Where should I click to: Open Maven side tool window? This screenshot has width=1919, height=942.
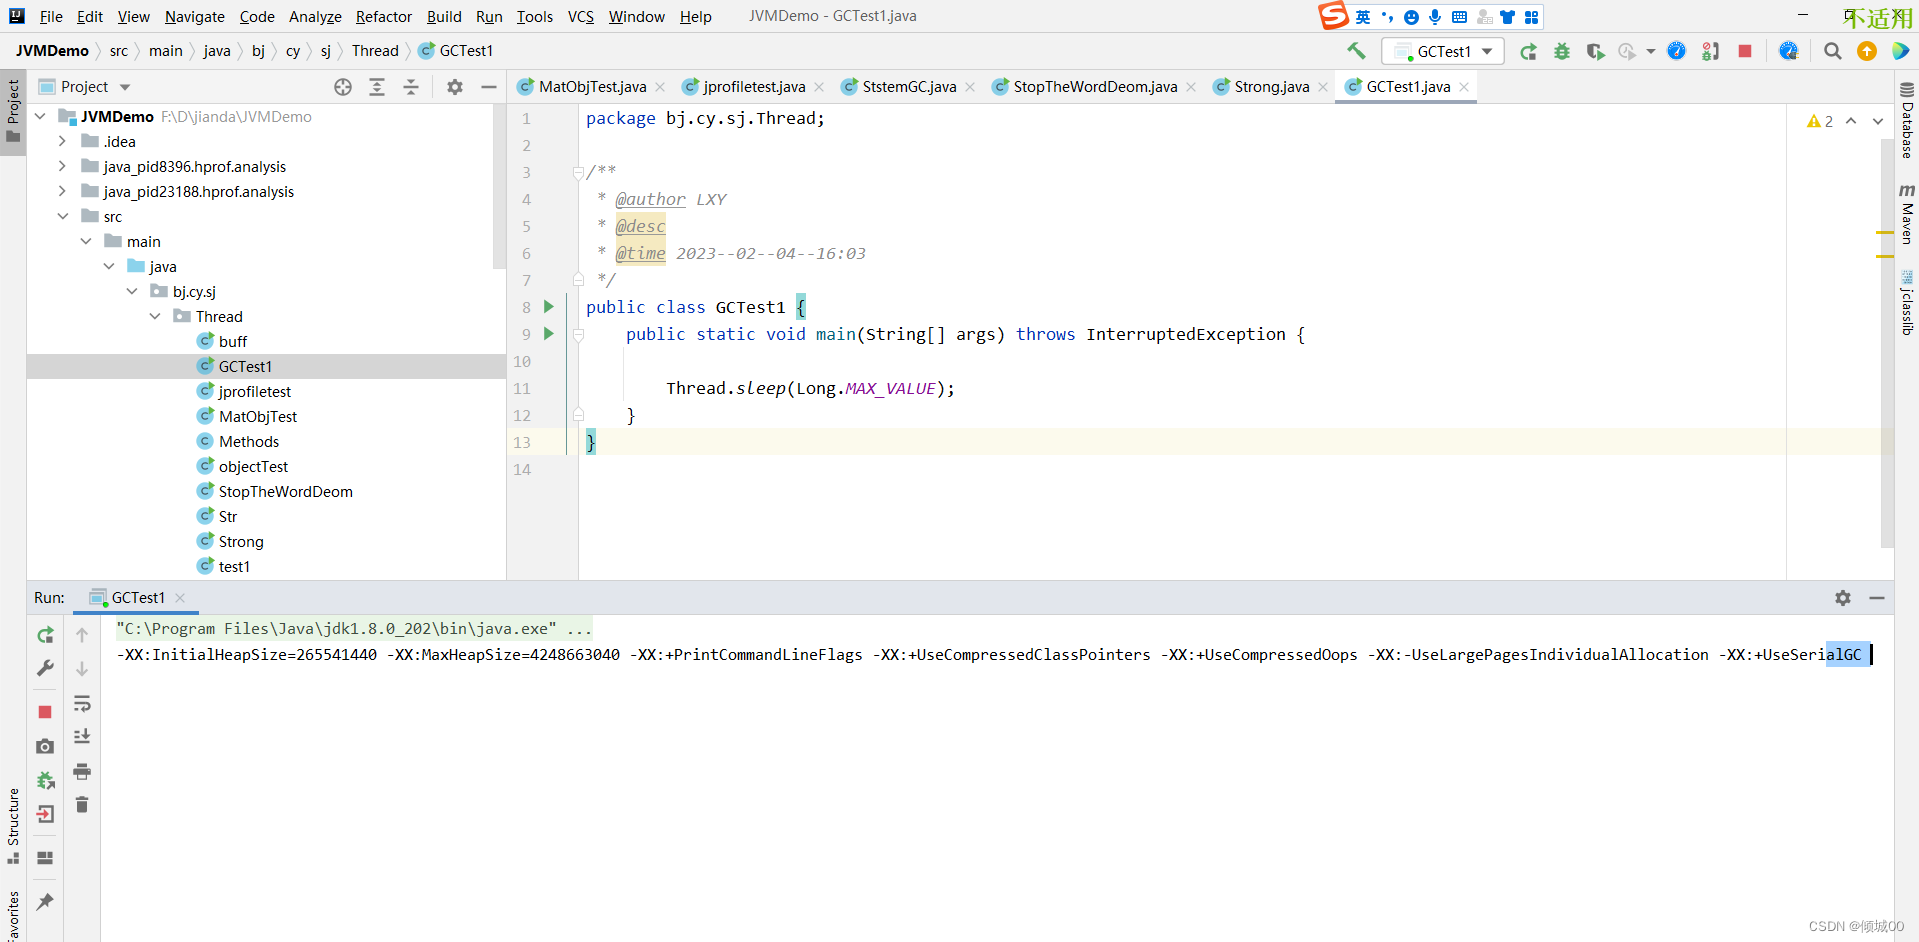coord(1907,213)
